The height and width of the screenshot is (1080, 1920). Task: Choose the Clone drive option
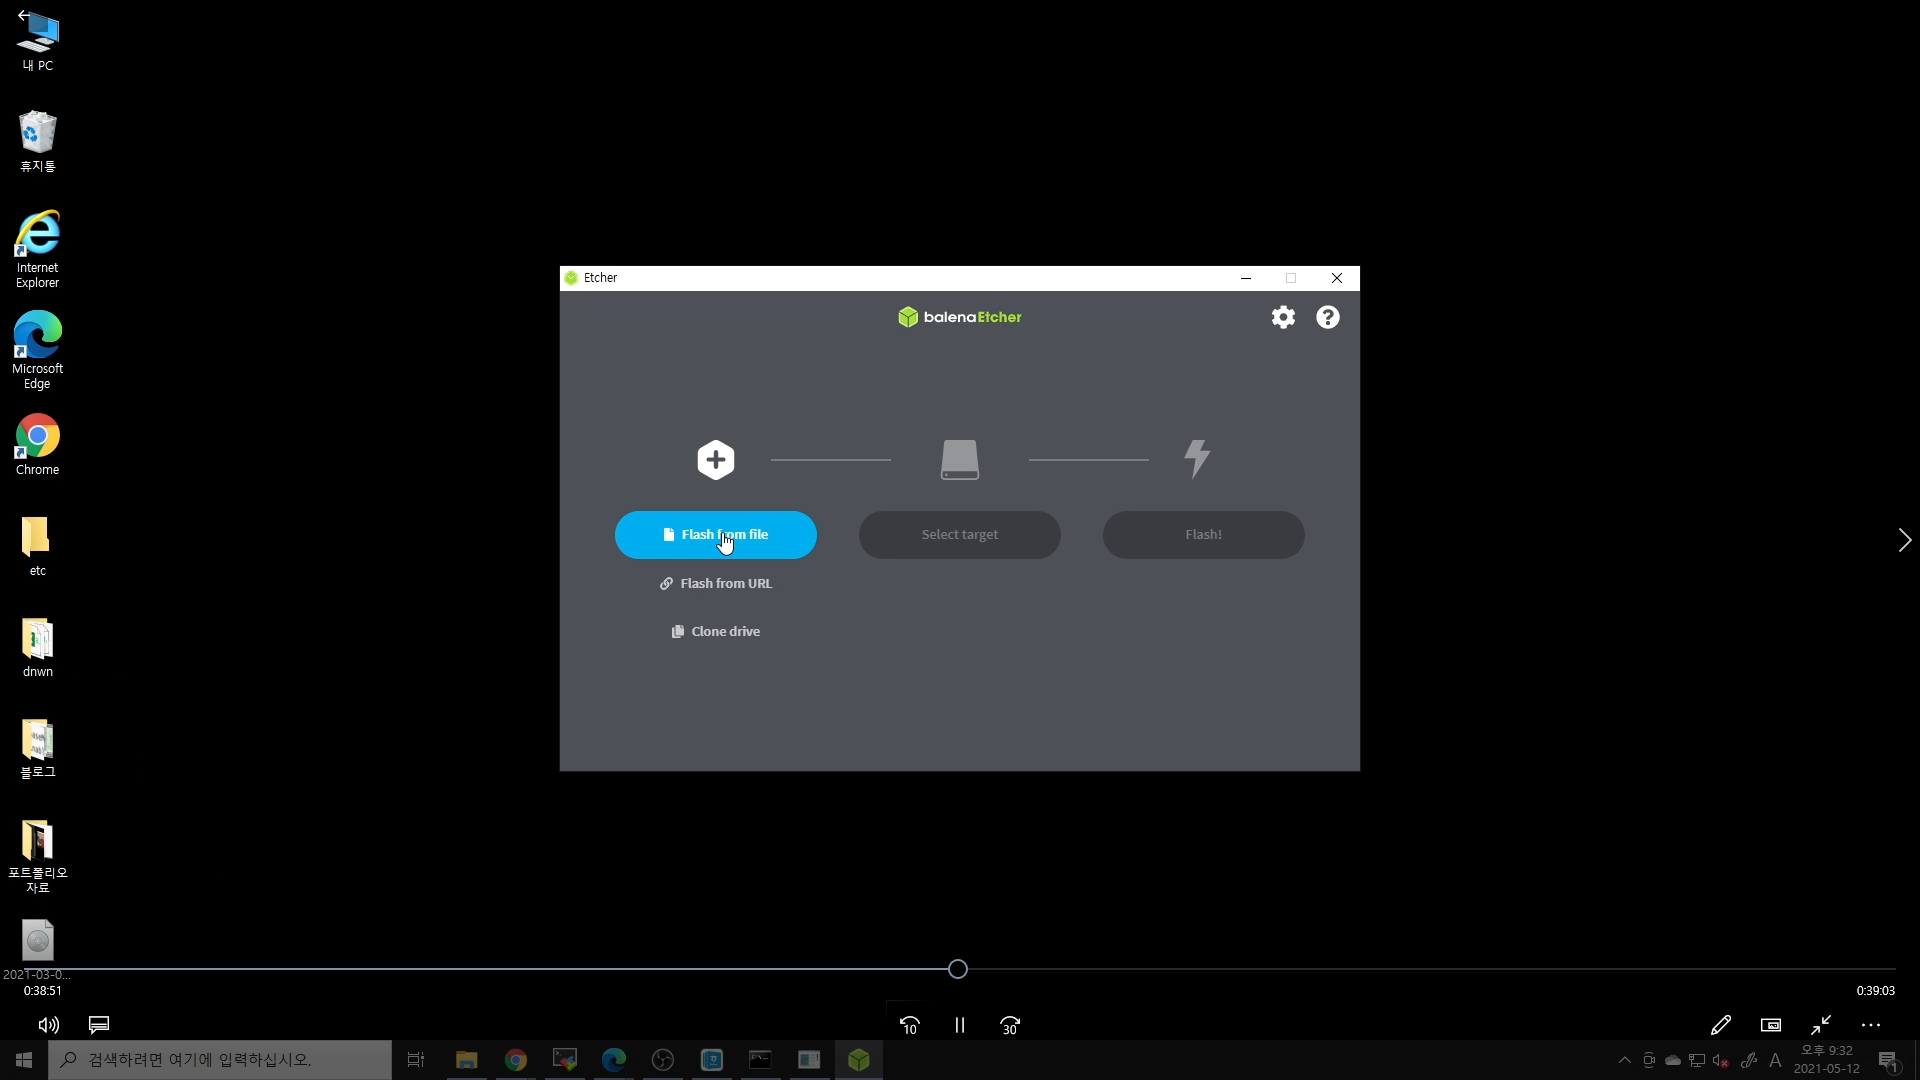[x=716, y=632]
